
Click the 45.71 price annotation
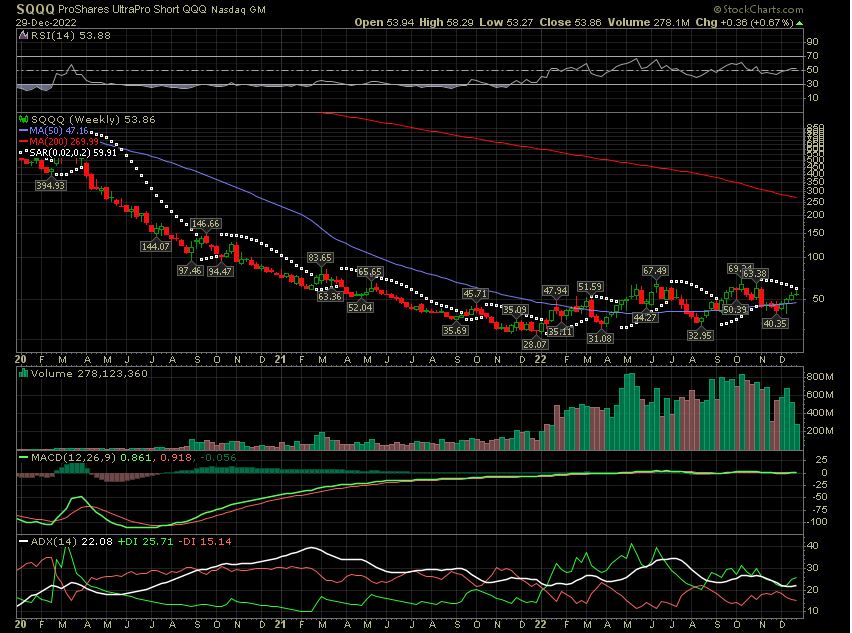475,293
